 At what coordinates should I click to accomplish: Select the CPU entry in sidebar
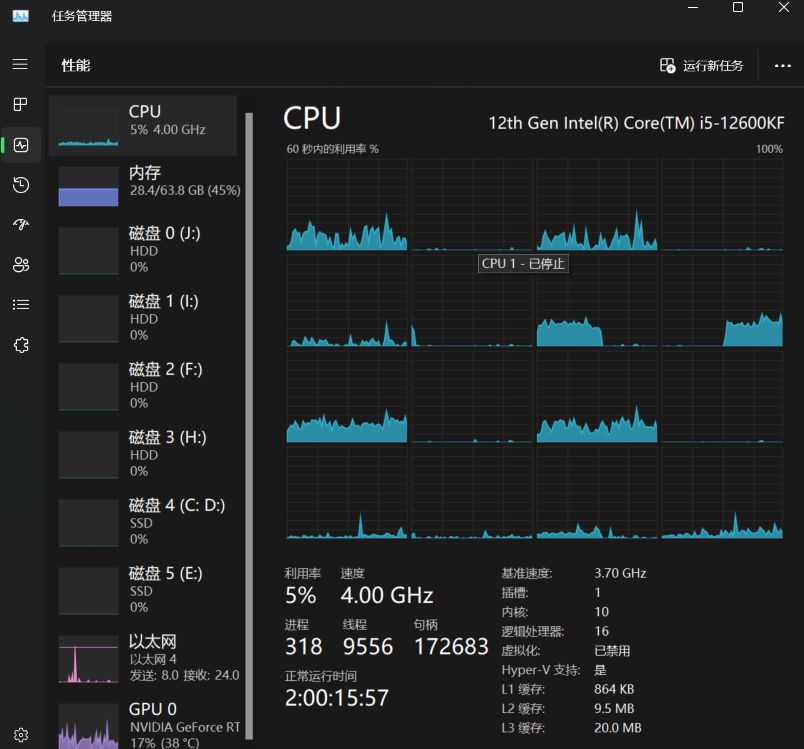[x=143, y=126]
